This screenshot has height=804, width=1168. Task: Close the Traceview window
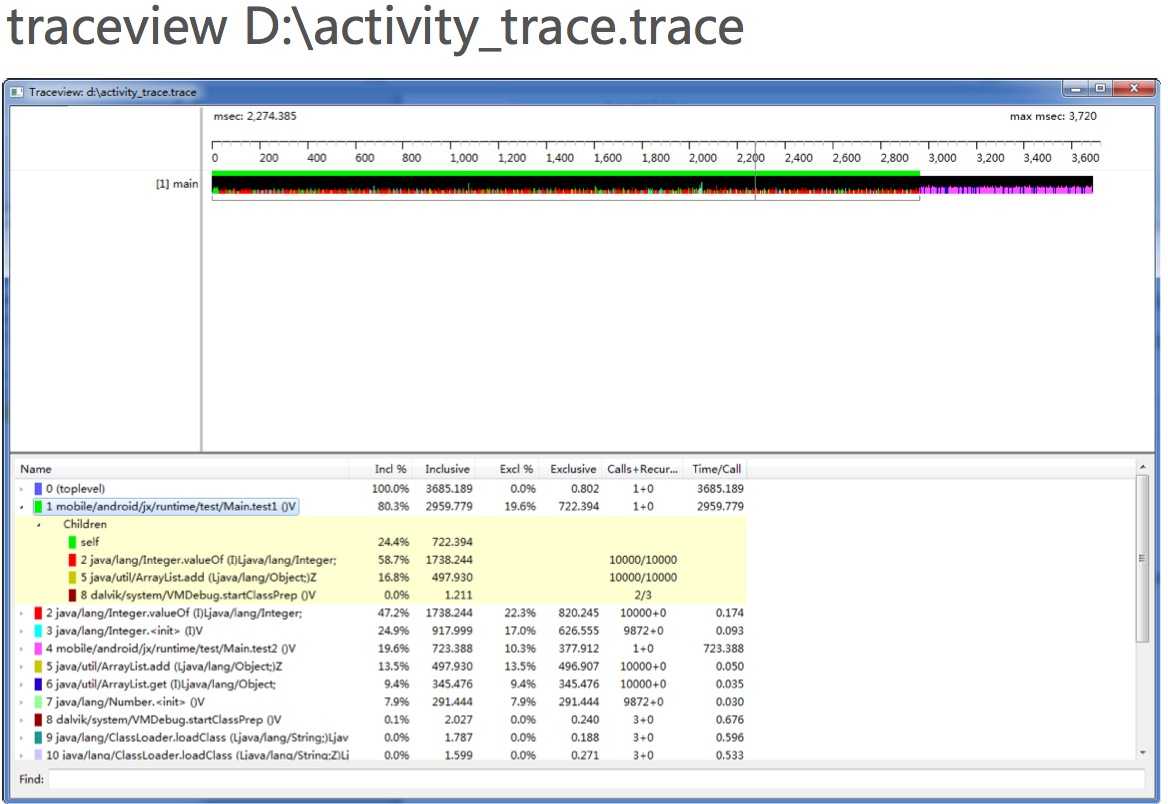click(1133, 89)
